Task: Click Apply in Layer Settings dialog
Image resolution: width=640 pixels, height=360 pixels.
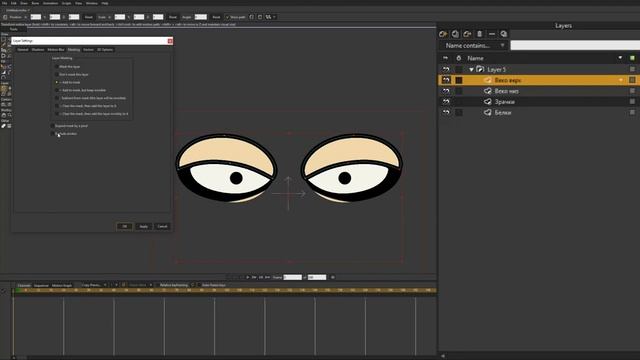Action: [x=144, y=227]
